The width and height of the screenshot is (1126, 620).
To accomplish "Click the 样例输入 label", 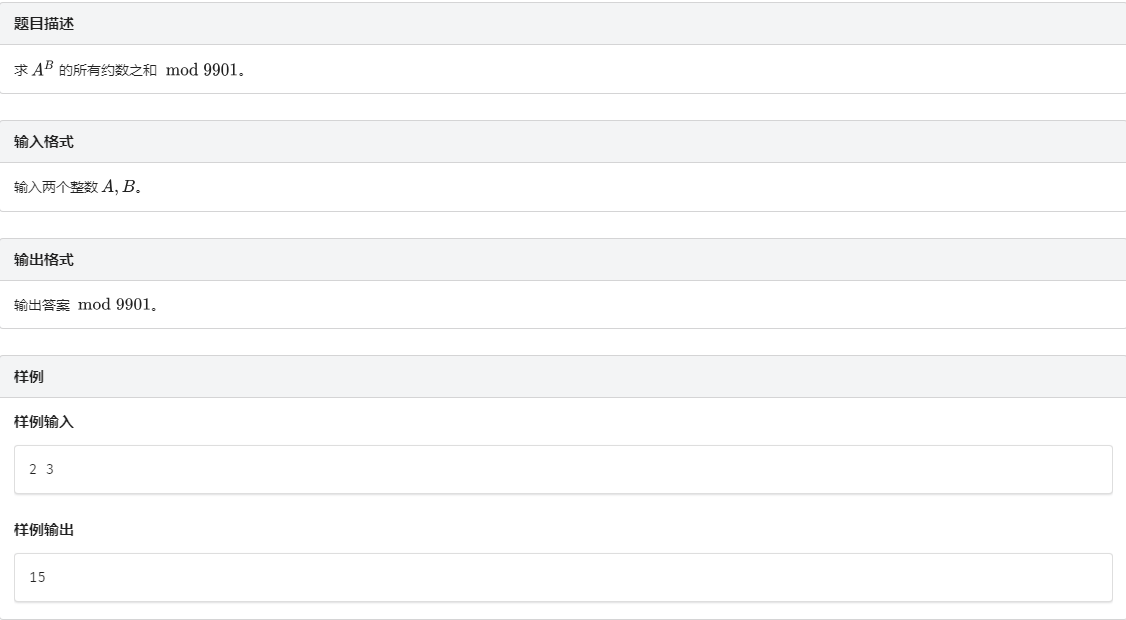I will tap(44, 422).
